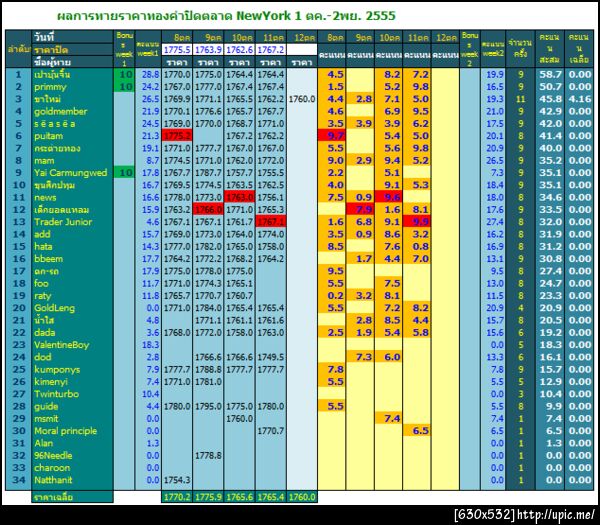Click the name cell msmit
600x525 pixels.
(72, 419)
